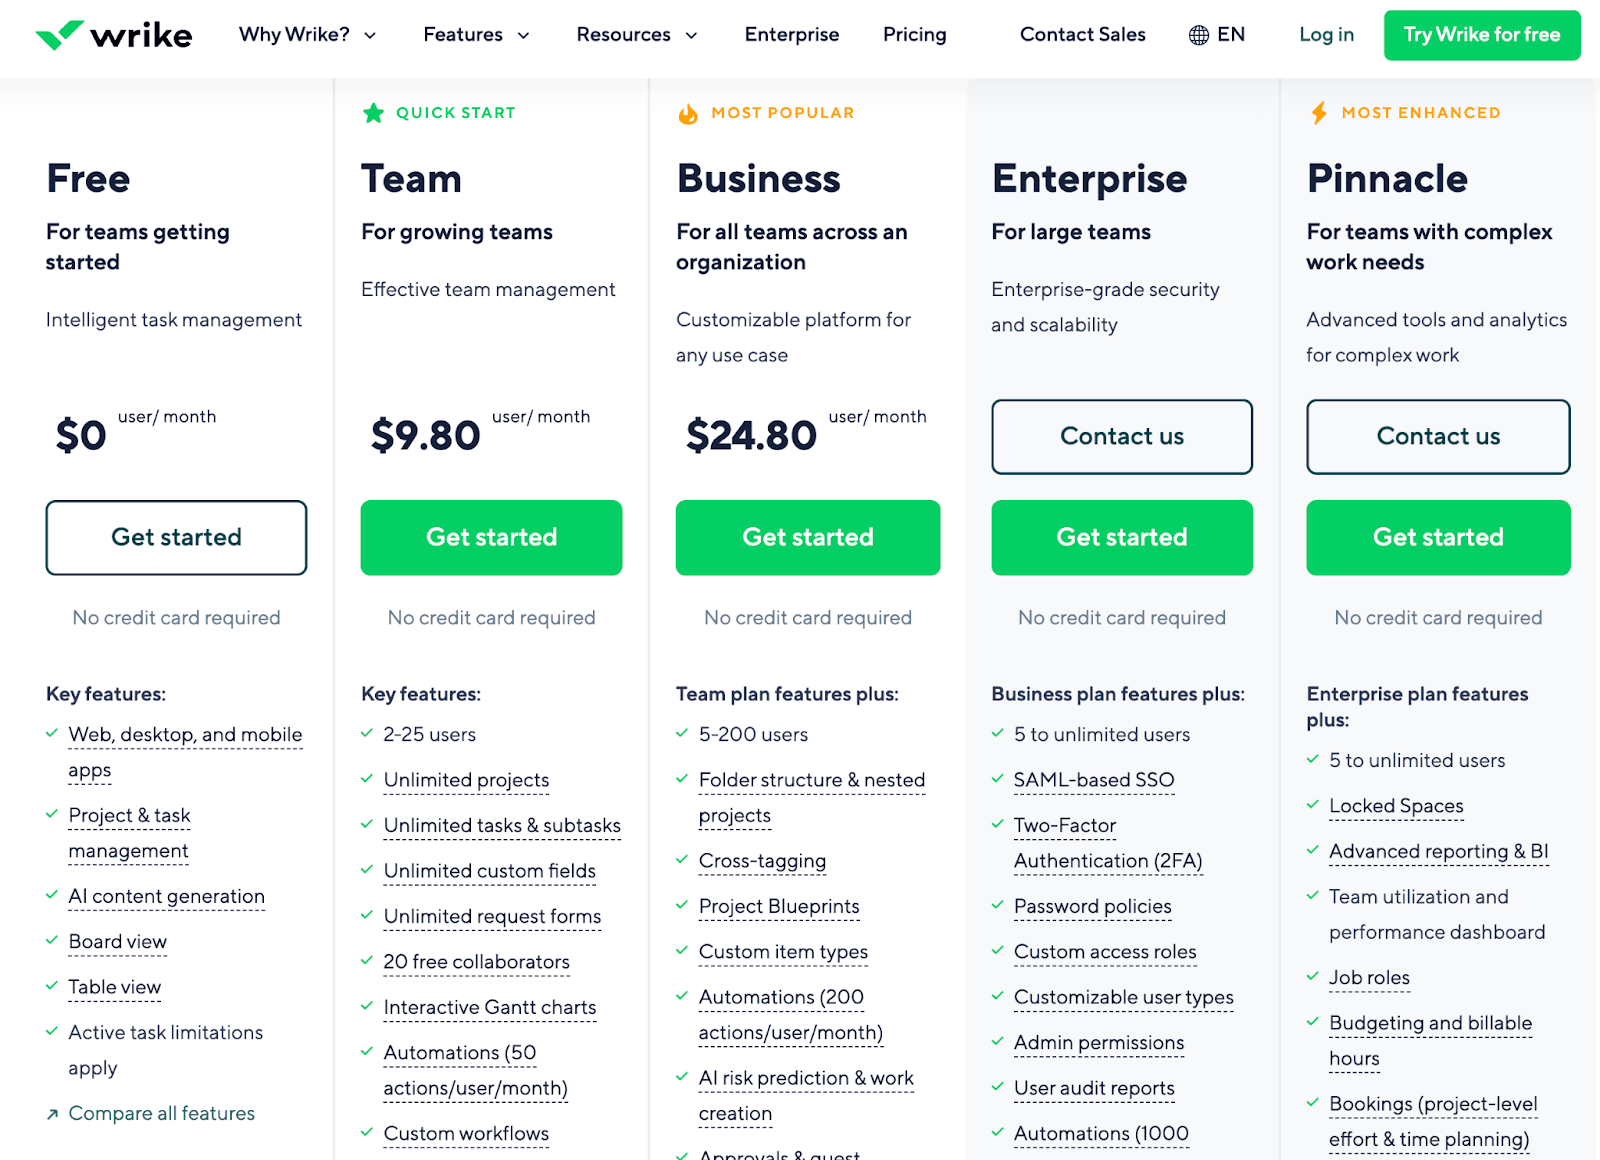Click the Most Enhanced lightning bolt icon
This screenshot has height=1160, width=1600.
point(1319,113)
